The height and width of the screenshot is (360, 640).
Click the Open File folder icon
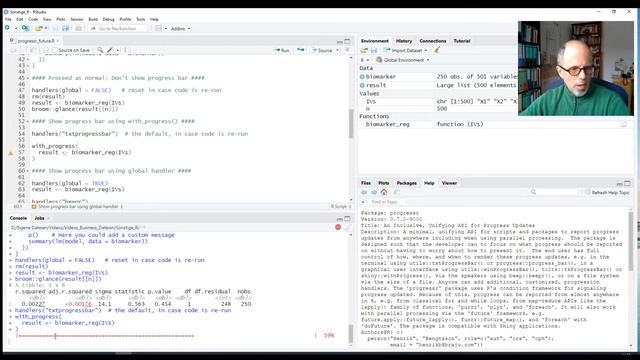(38, 28)
